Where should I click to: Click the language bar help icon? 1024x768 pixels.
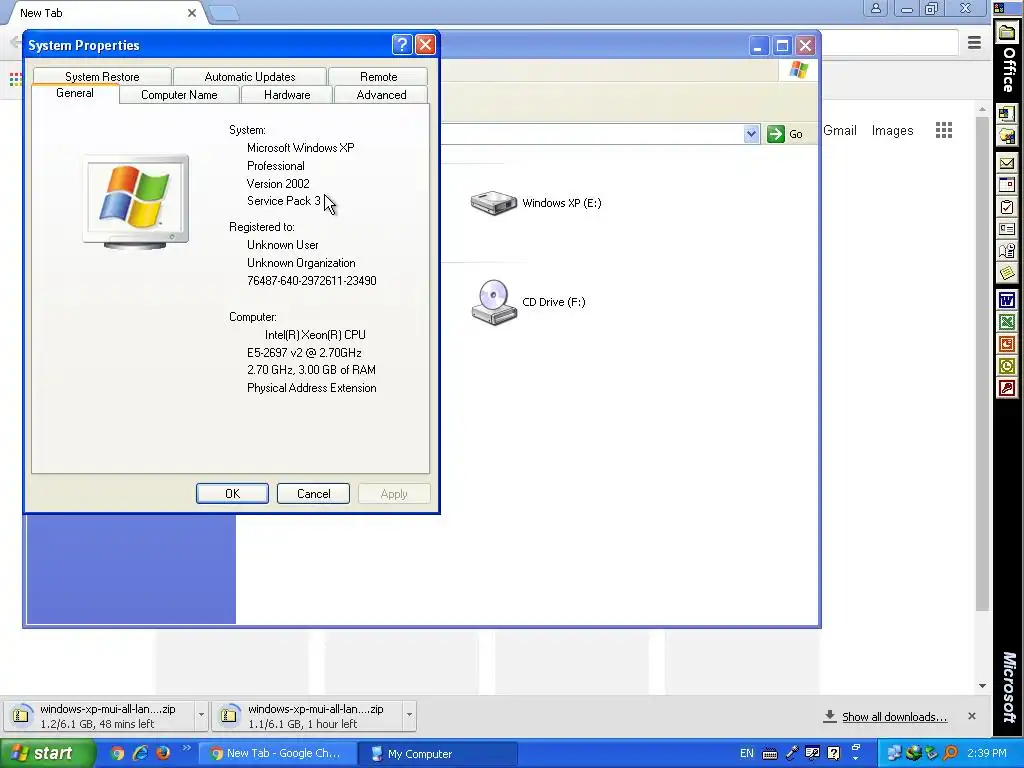833,754
